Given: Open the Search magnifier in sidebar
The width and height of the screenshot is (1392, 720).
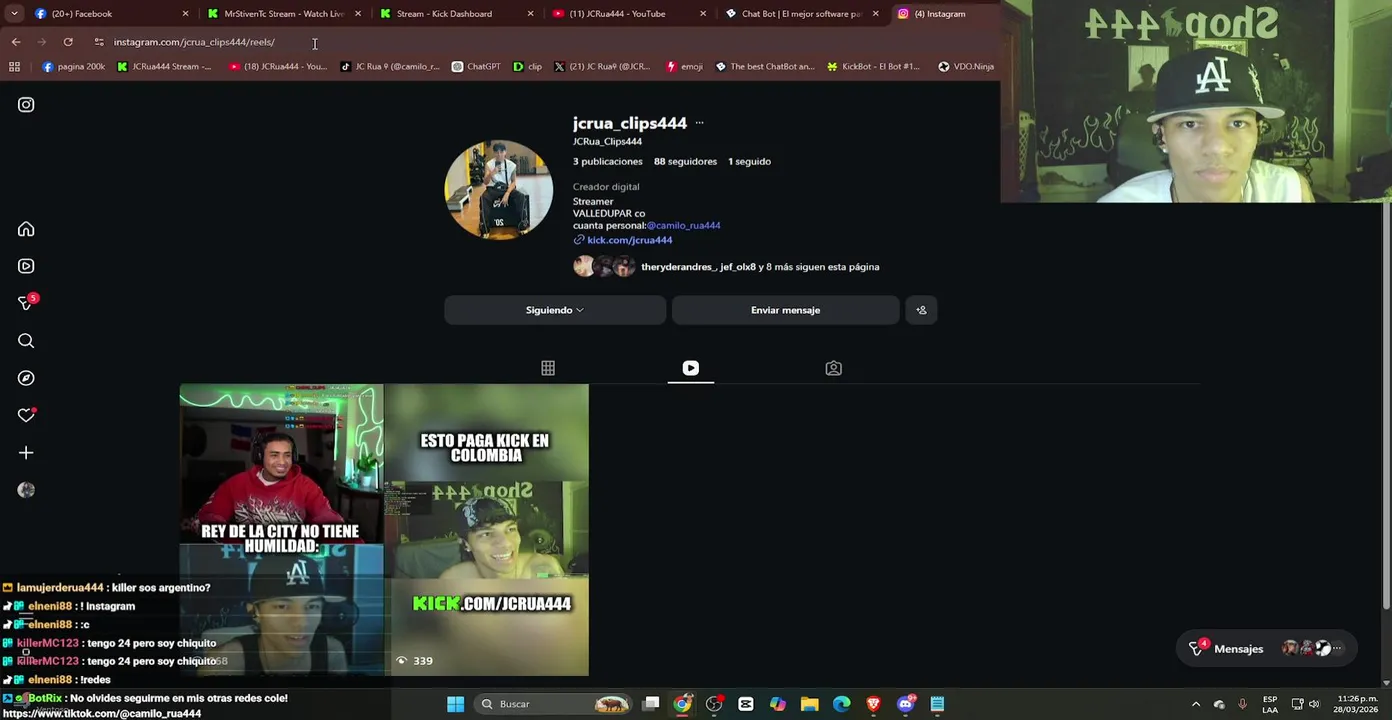Looking at the screenshot, I should tap(26, 341).
